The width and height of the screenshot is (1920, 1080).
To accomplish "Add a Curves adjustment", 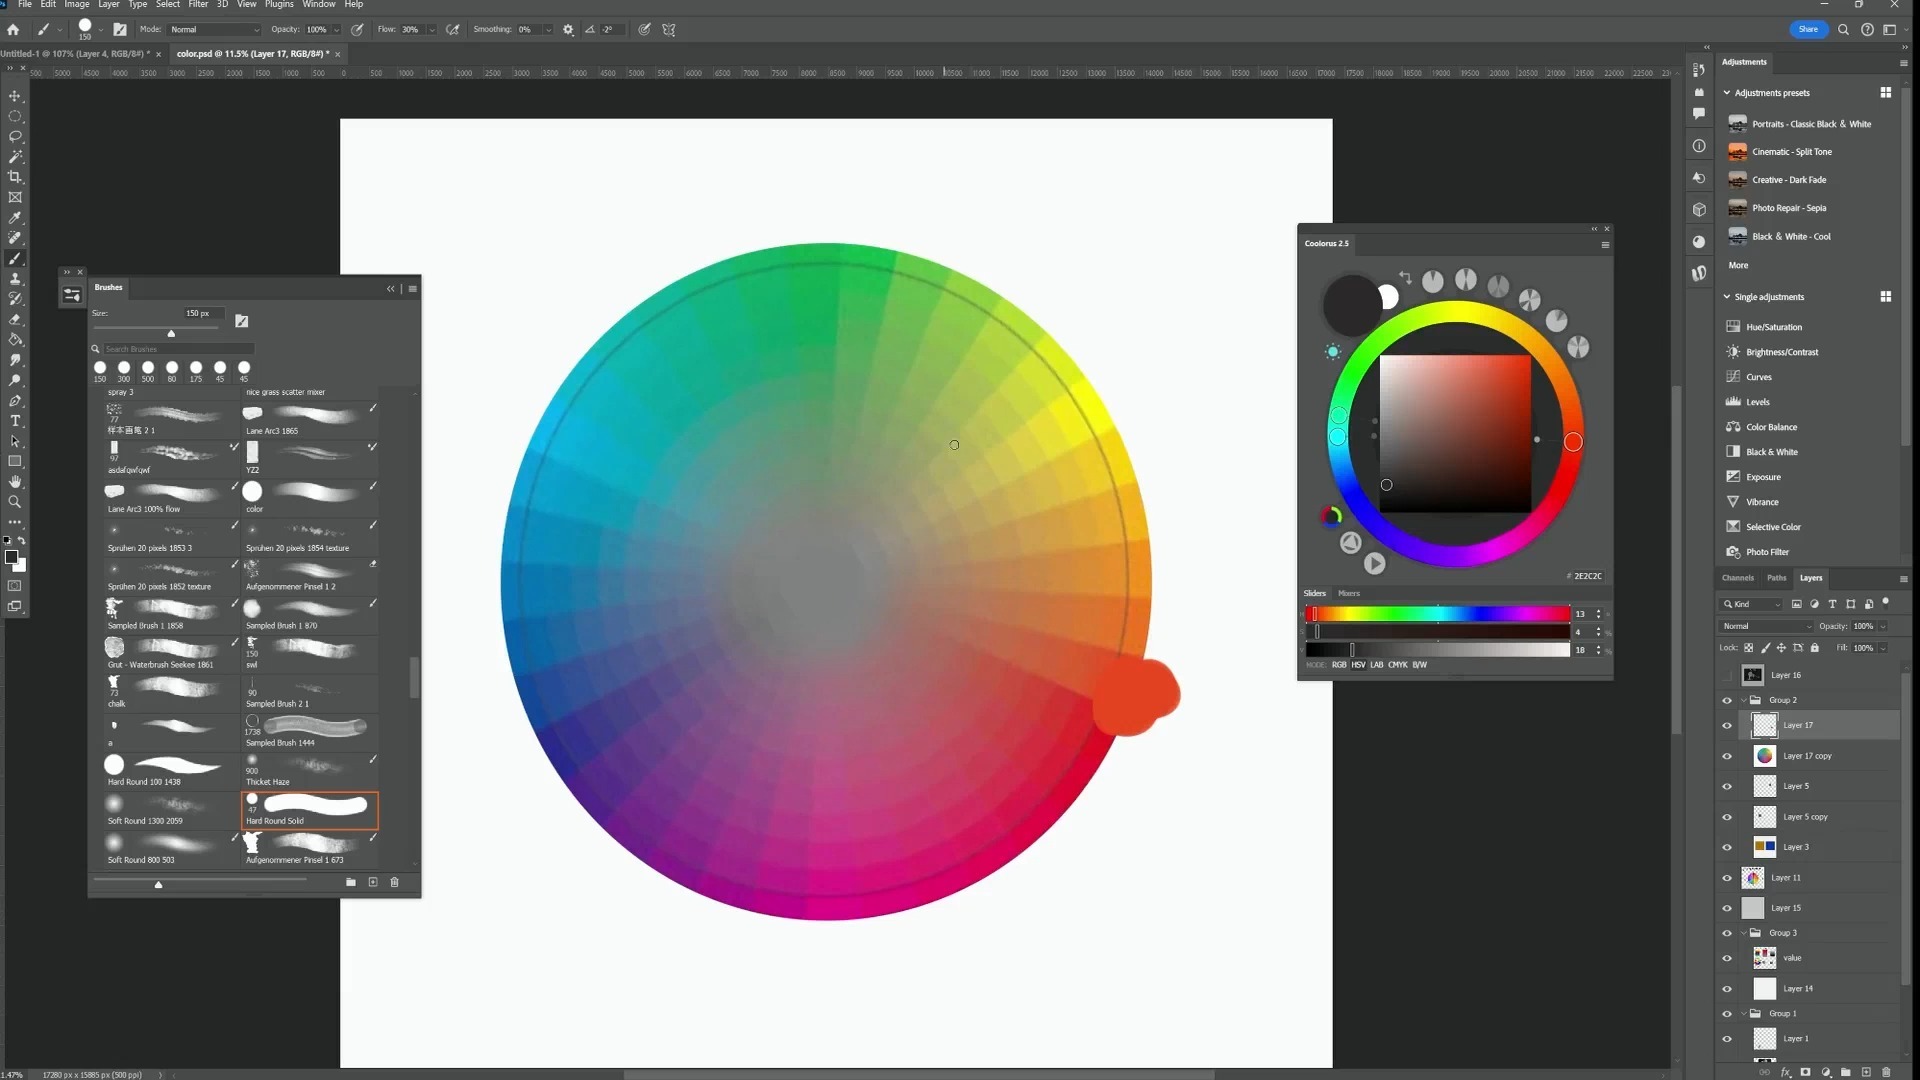I will pos(1758,377).
